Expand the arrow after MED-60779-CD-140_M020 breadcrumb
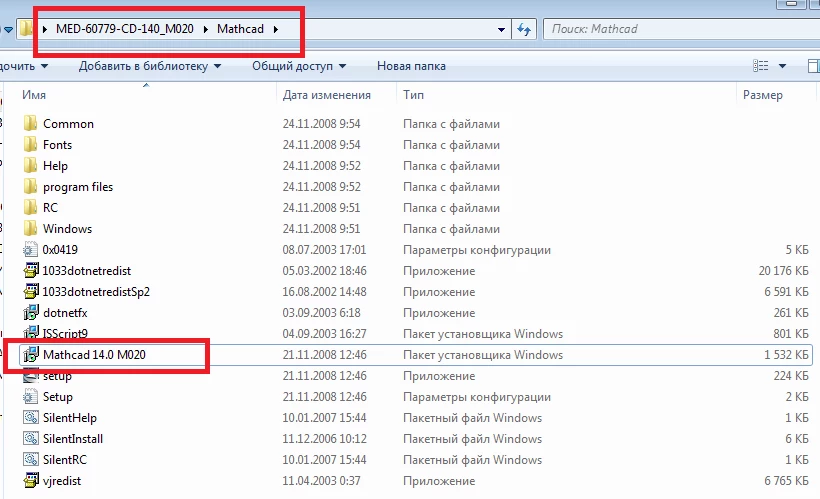Viewport: 820px width, 499px height. click(205, 29)
